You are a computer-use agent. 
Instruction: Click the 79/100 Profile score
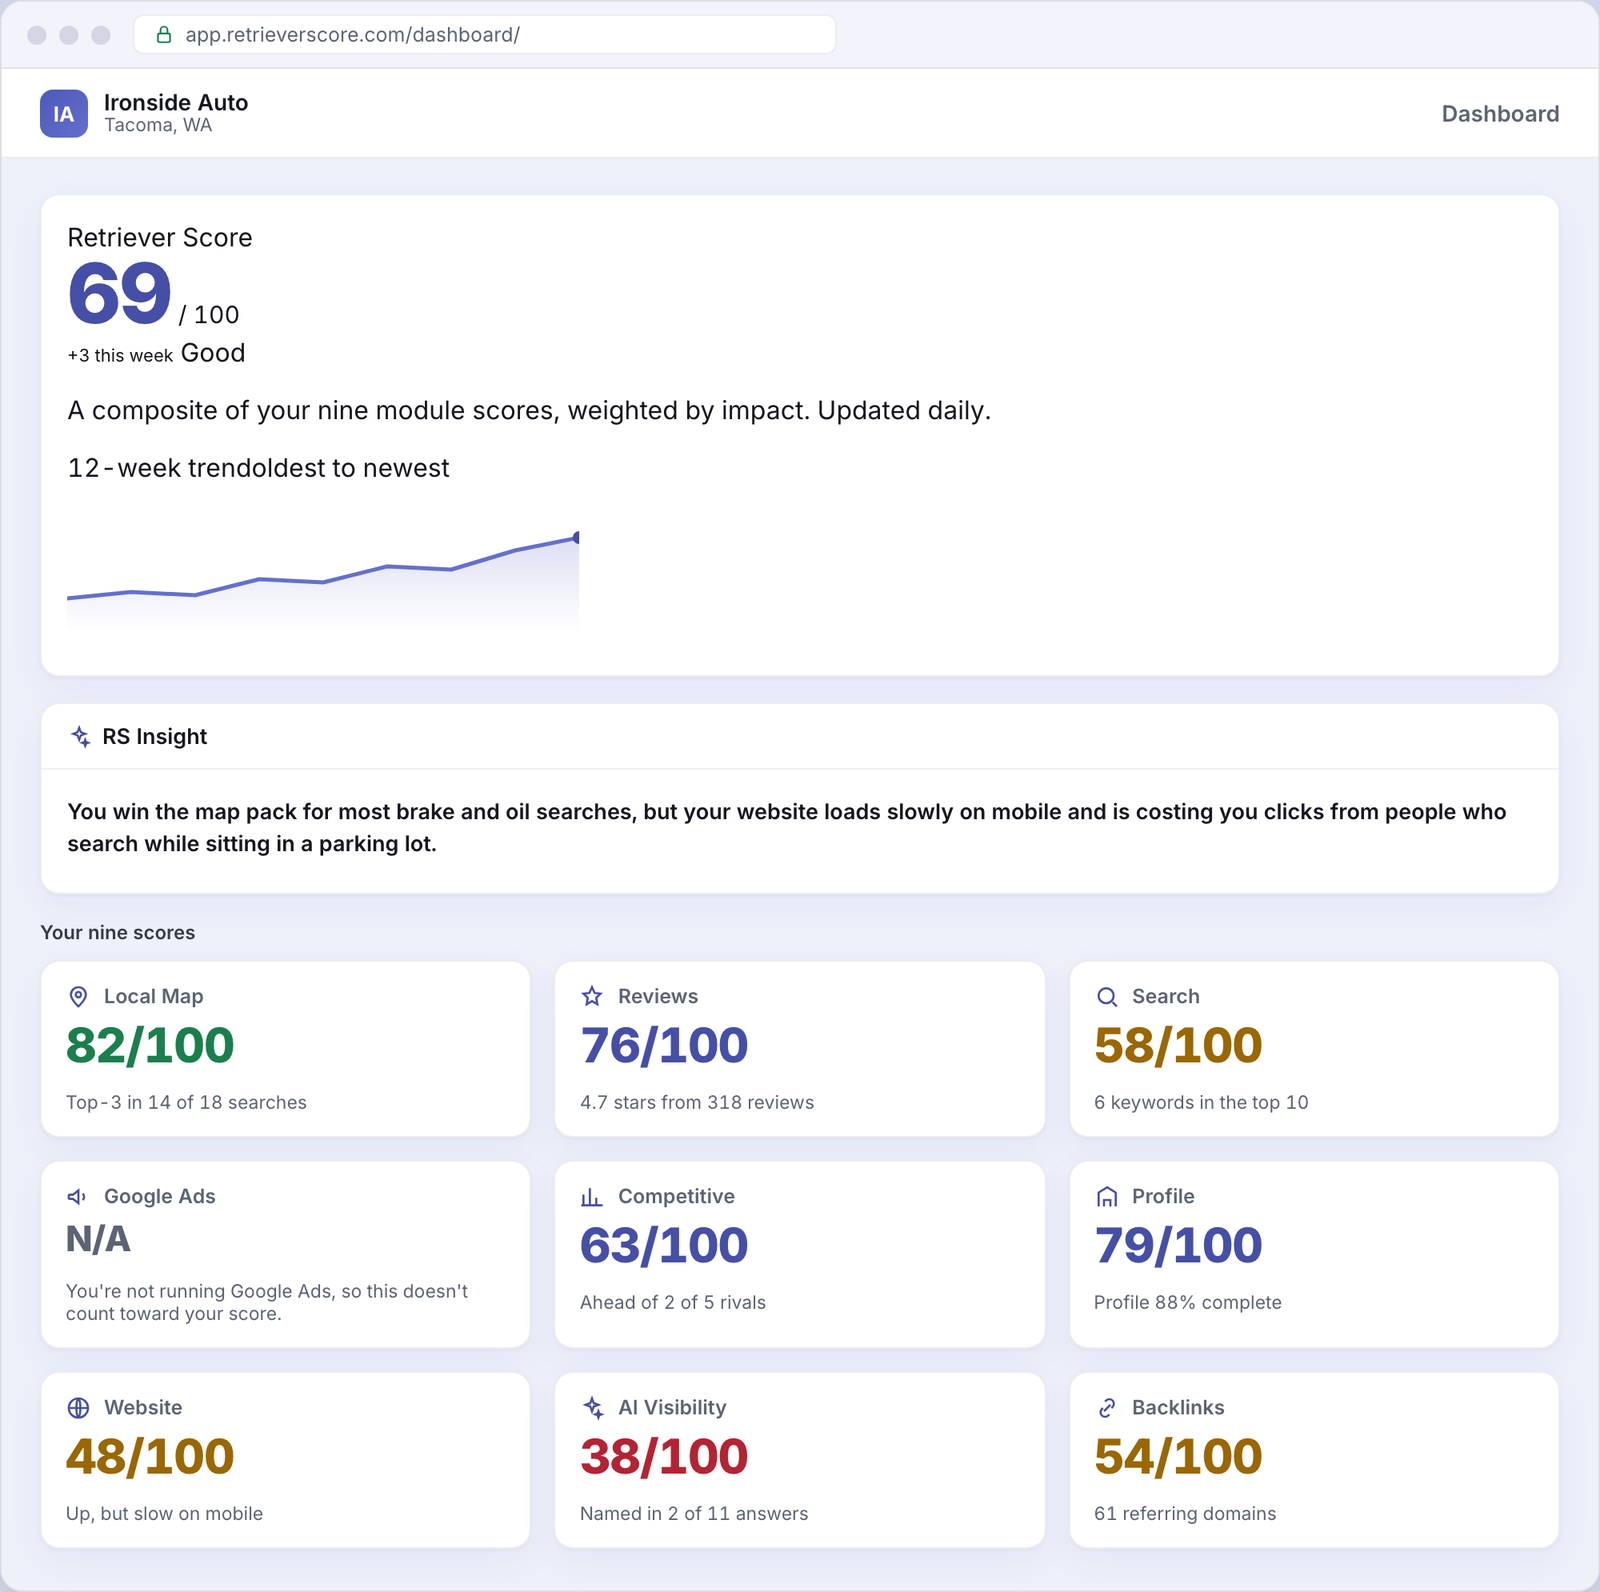pyautogui.click(x=1178, y=1246)
